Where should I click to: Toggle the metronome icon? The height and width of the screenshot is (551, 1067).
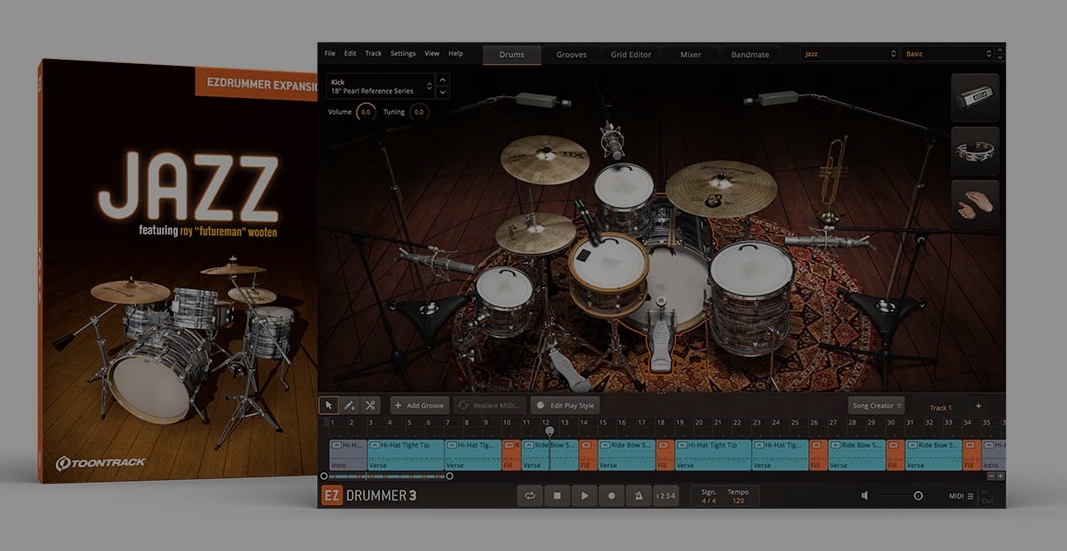pos(638,496)
